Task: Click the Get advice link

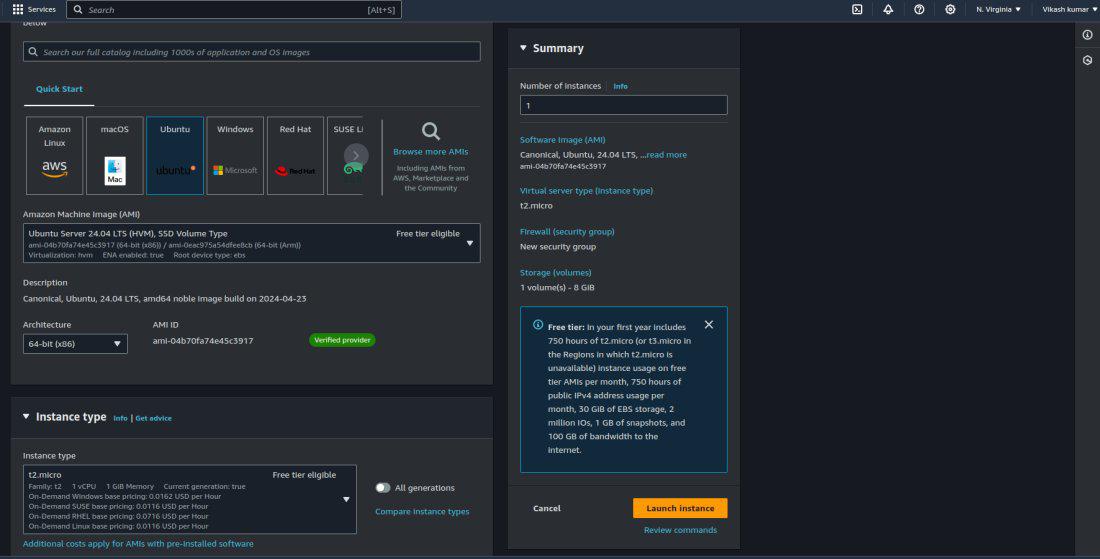Action: [154, 418]
